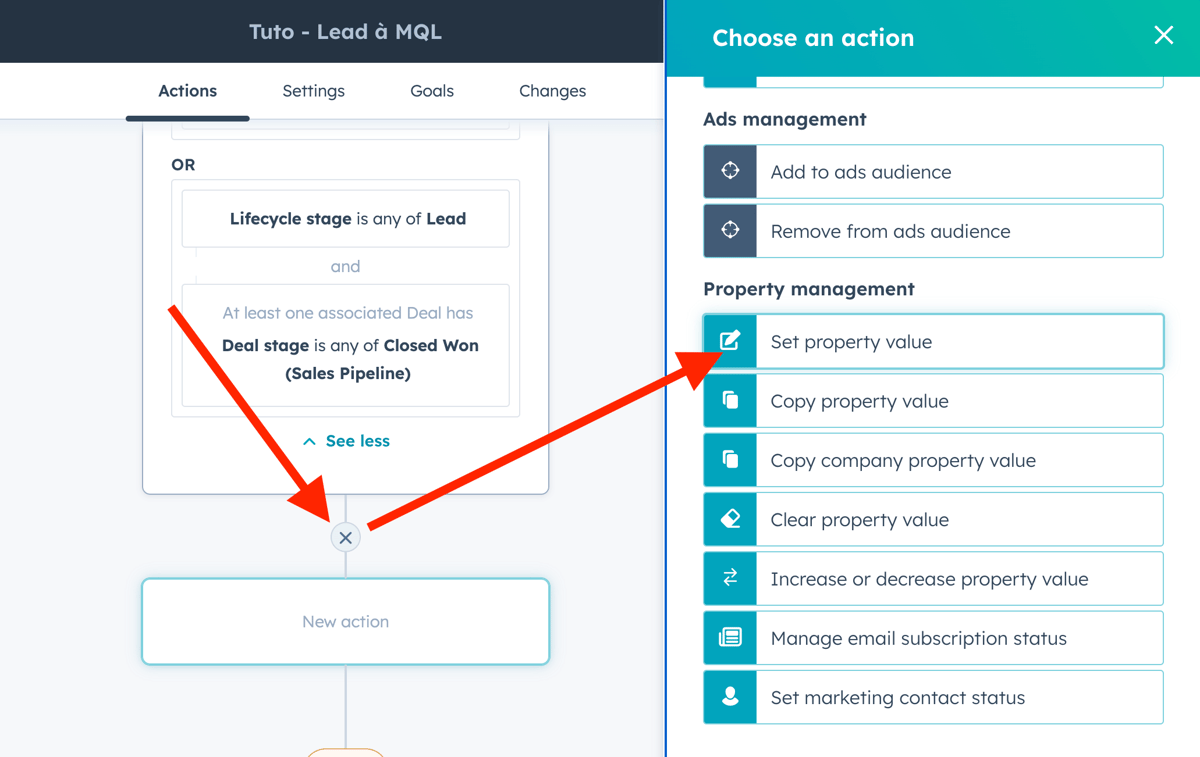Cancel the new action with the X node
The image size is (1200, 757).
point(345,538)
